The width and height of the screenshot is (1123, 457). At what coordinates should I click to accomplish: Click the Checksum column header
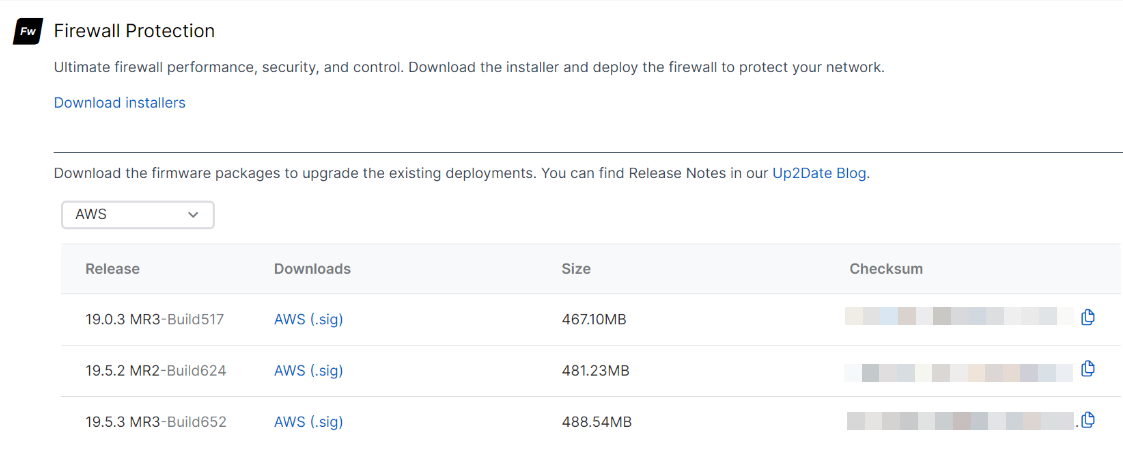click(x=885, y=269)
